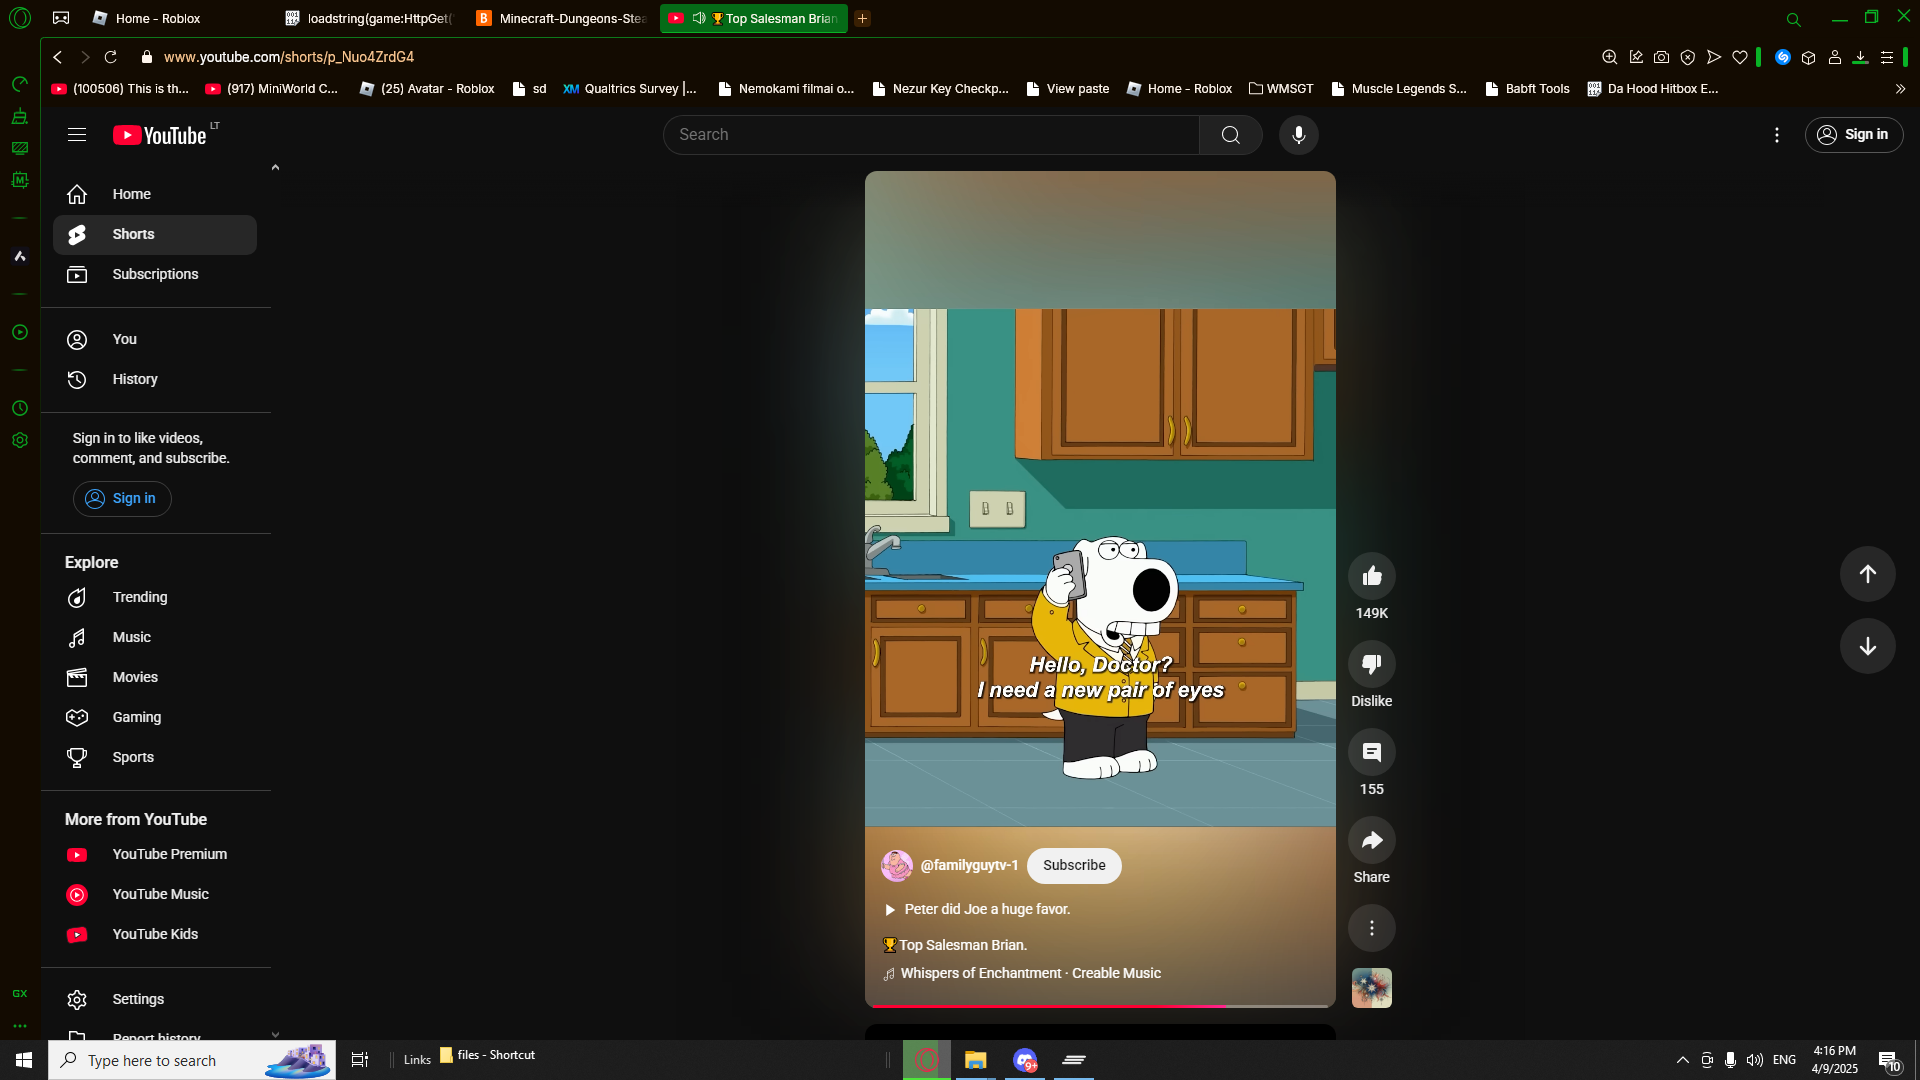Go to previous Short with up arrow

(x=1868, y=574)
